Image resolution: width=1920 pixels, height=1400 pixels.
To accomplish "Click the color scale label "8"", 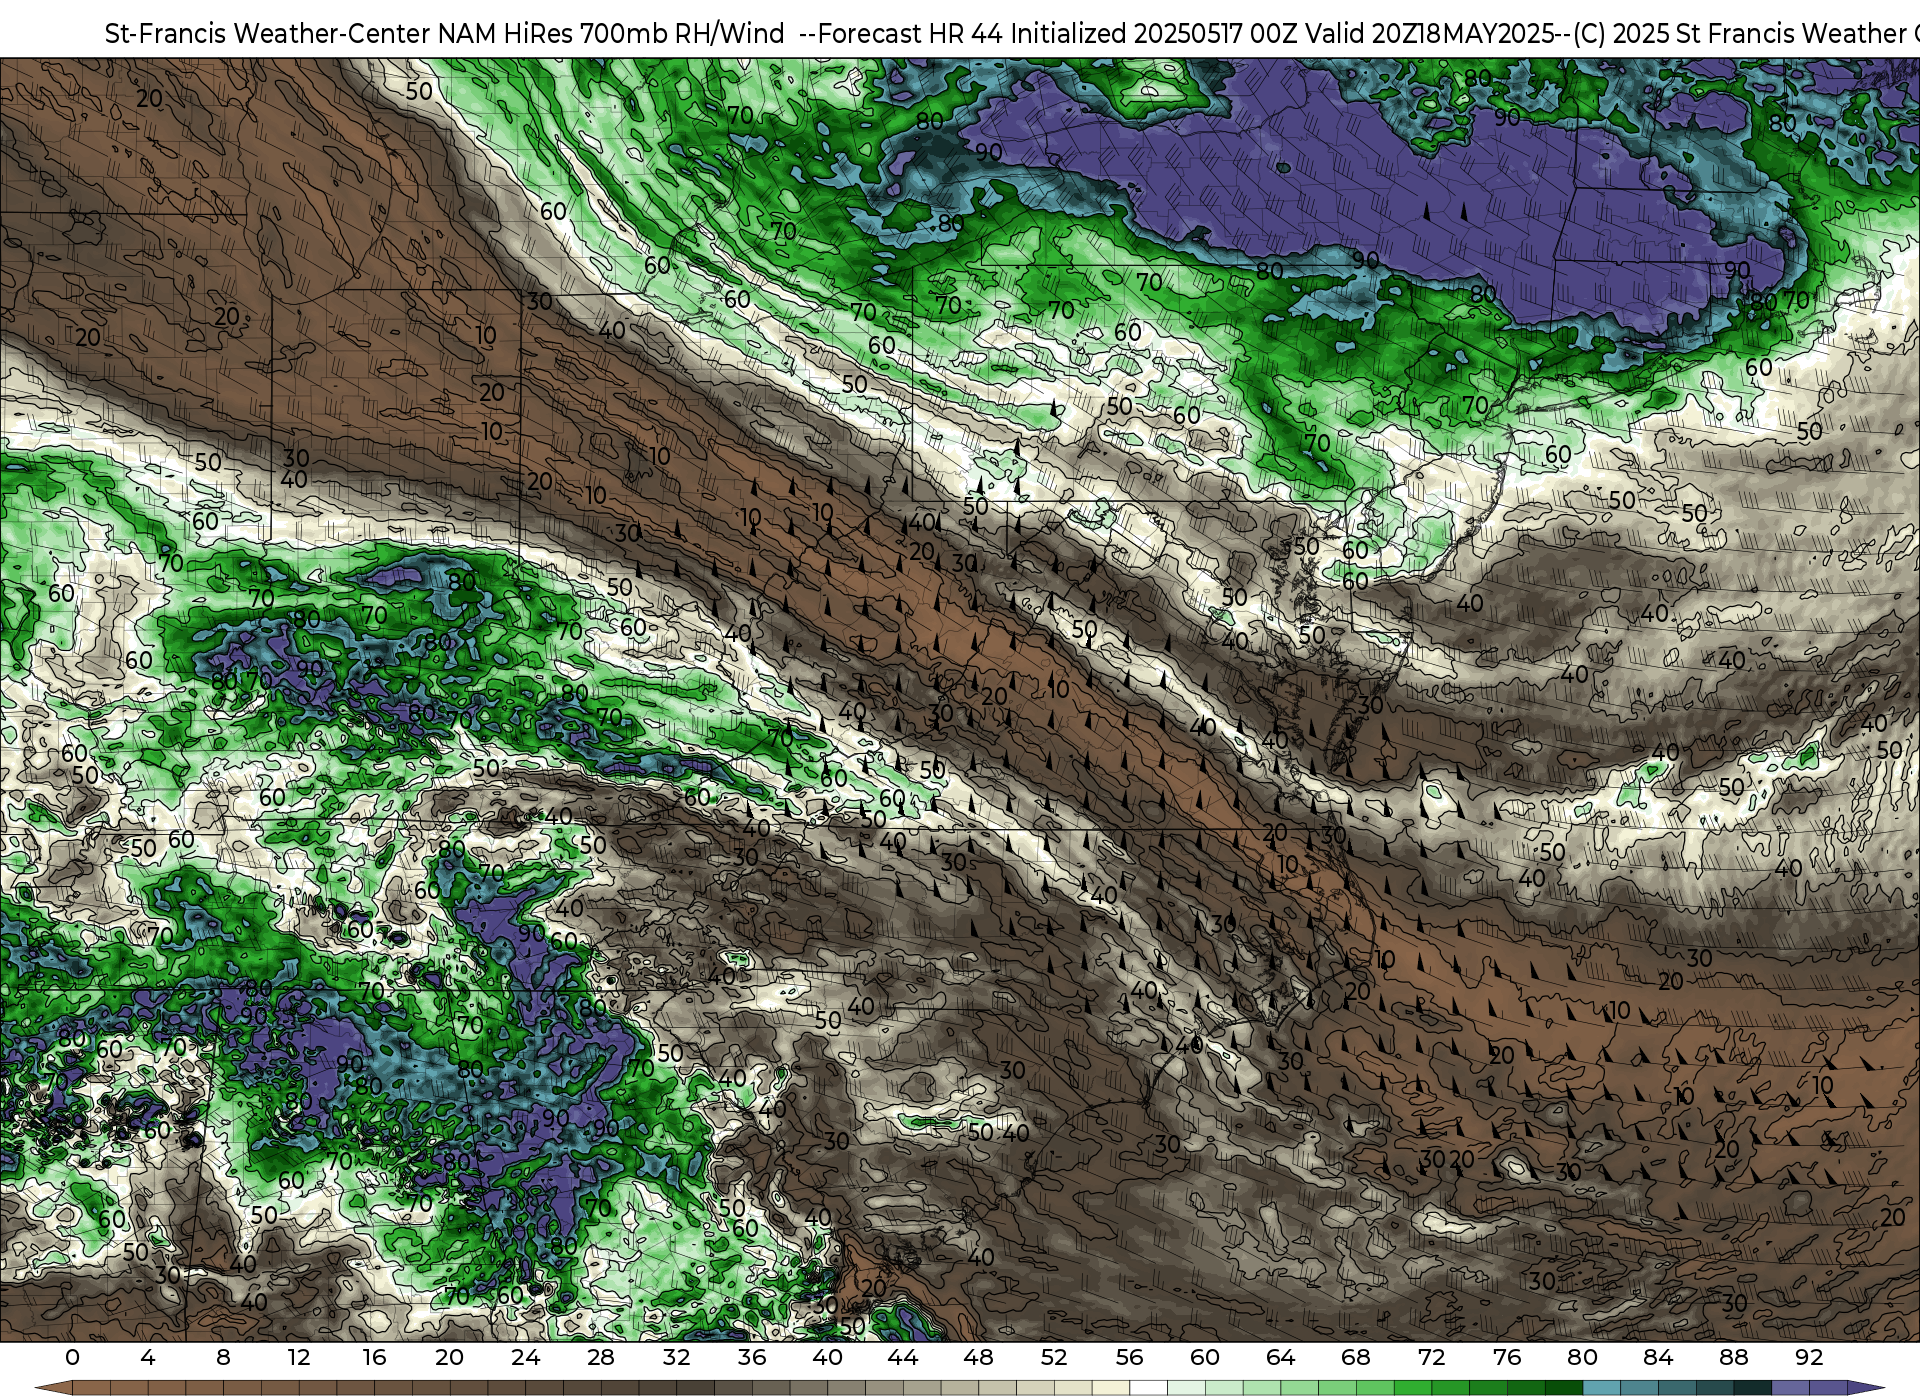I will (x=223, y=1357).
